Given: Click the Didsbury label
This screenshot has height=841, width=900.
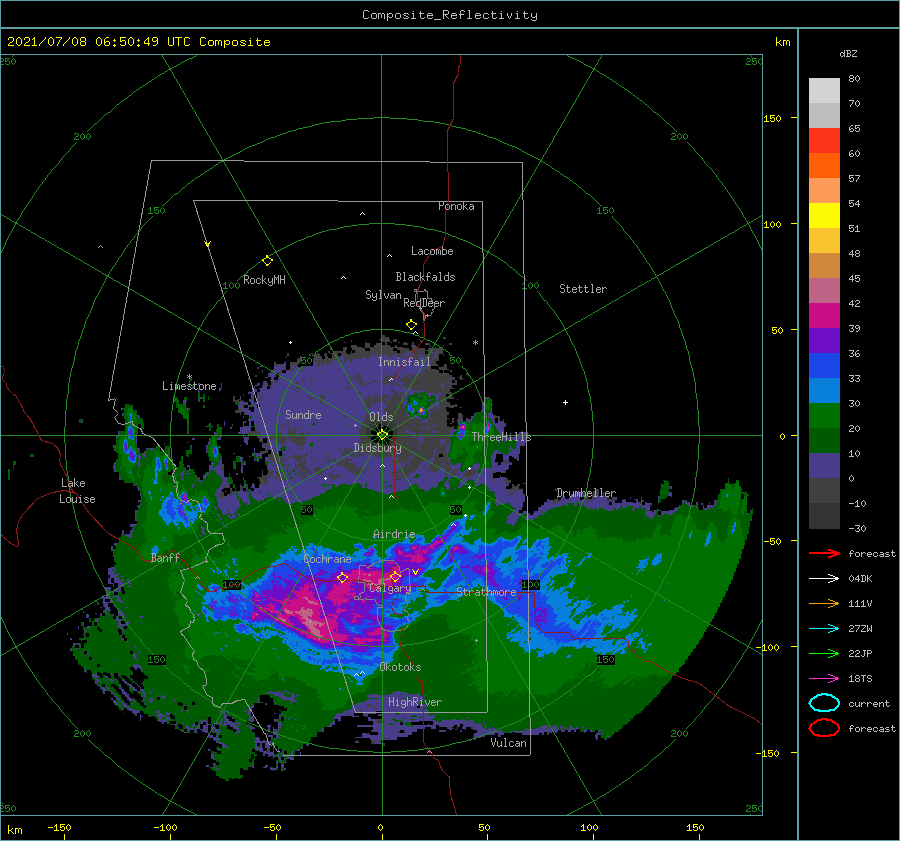Looking at the screenshot, I should (377, 448).
